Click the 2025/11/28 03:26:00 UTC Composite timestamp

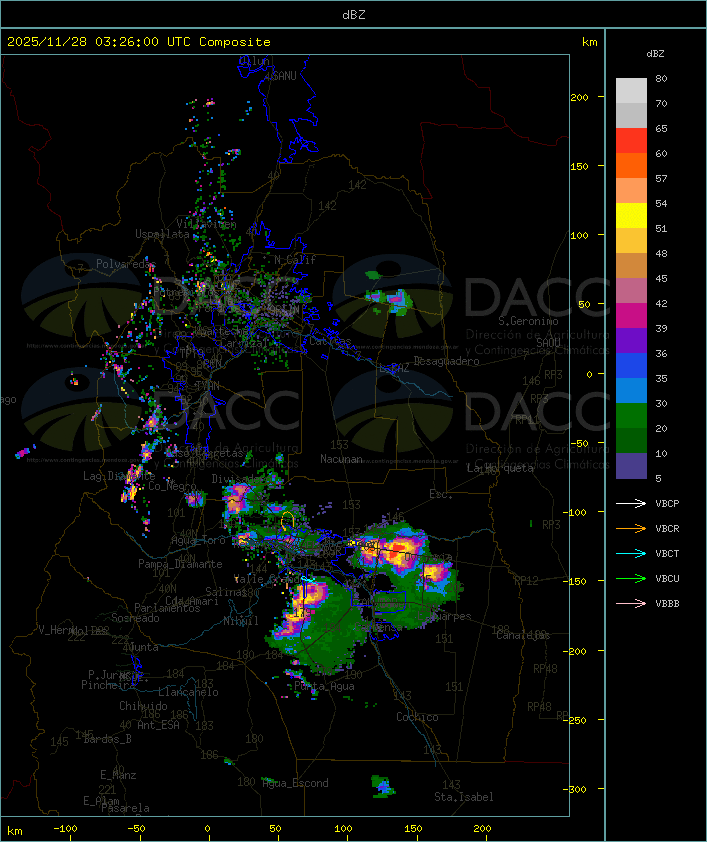point(139,42)
